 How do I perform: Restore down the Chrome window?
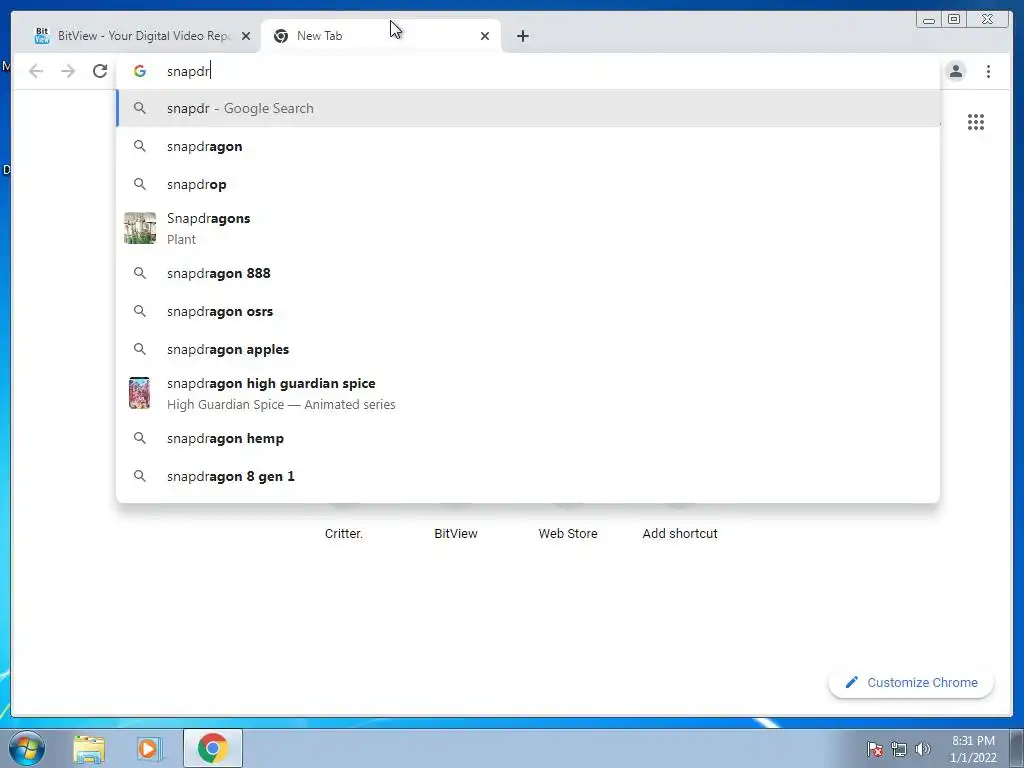(953, 20)
